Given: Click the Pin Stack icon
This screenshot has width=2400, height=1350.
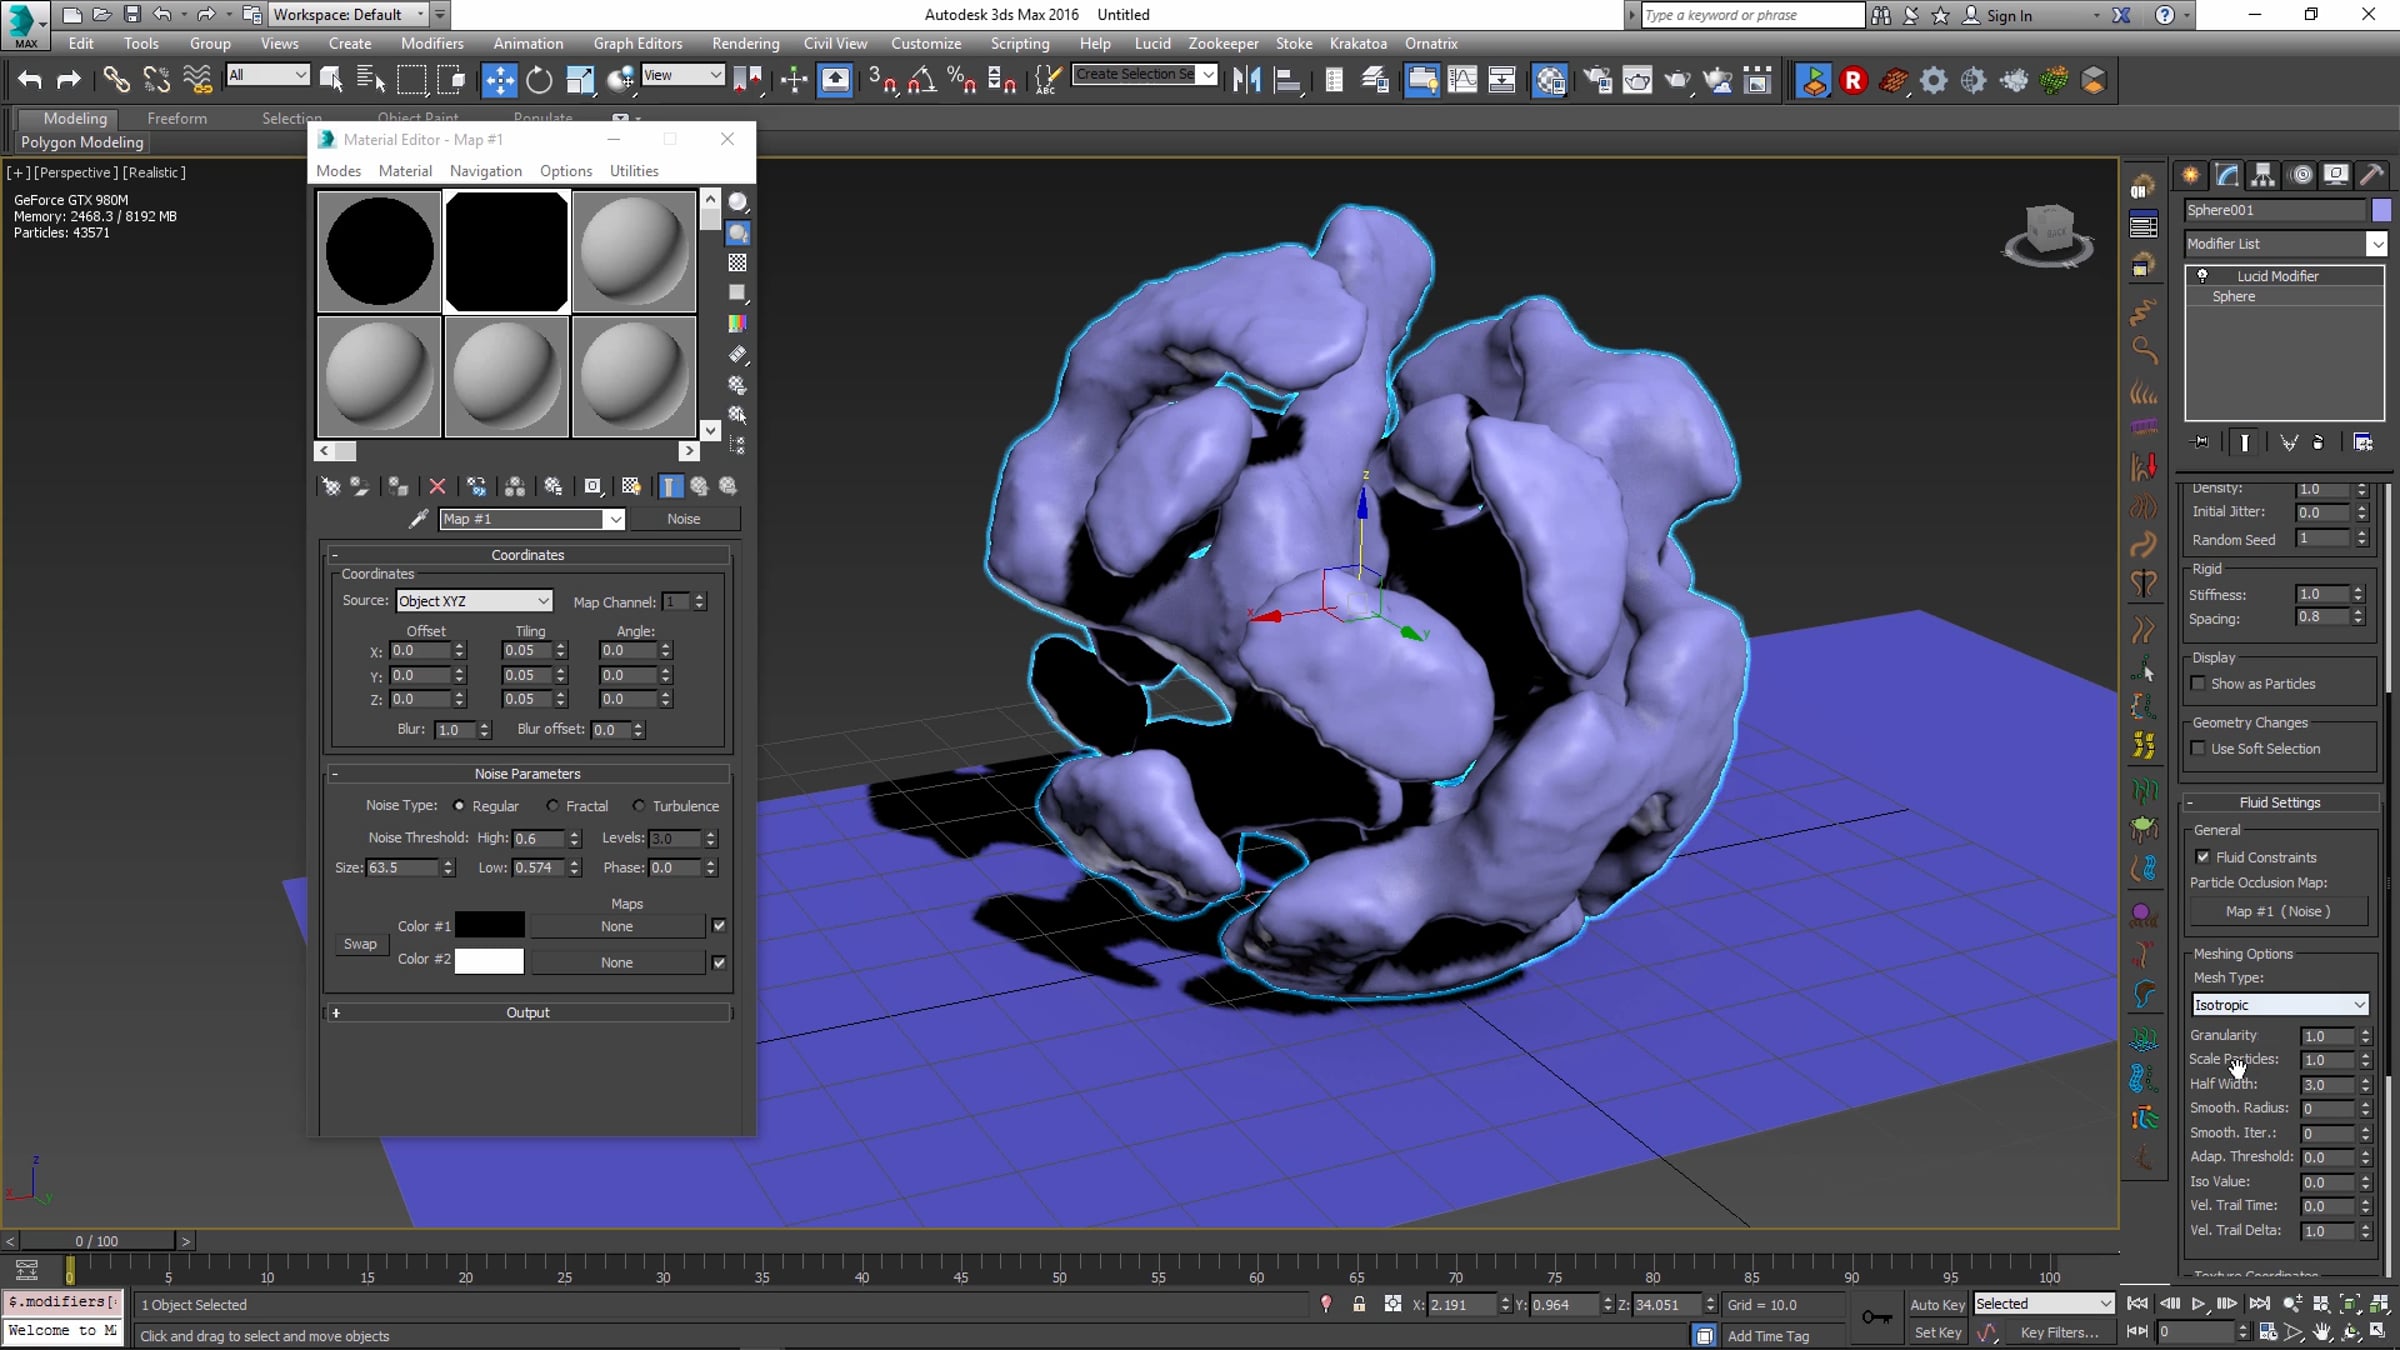Looking at the screenshot, I should click(2200, 442).
